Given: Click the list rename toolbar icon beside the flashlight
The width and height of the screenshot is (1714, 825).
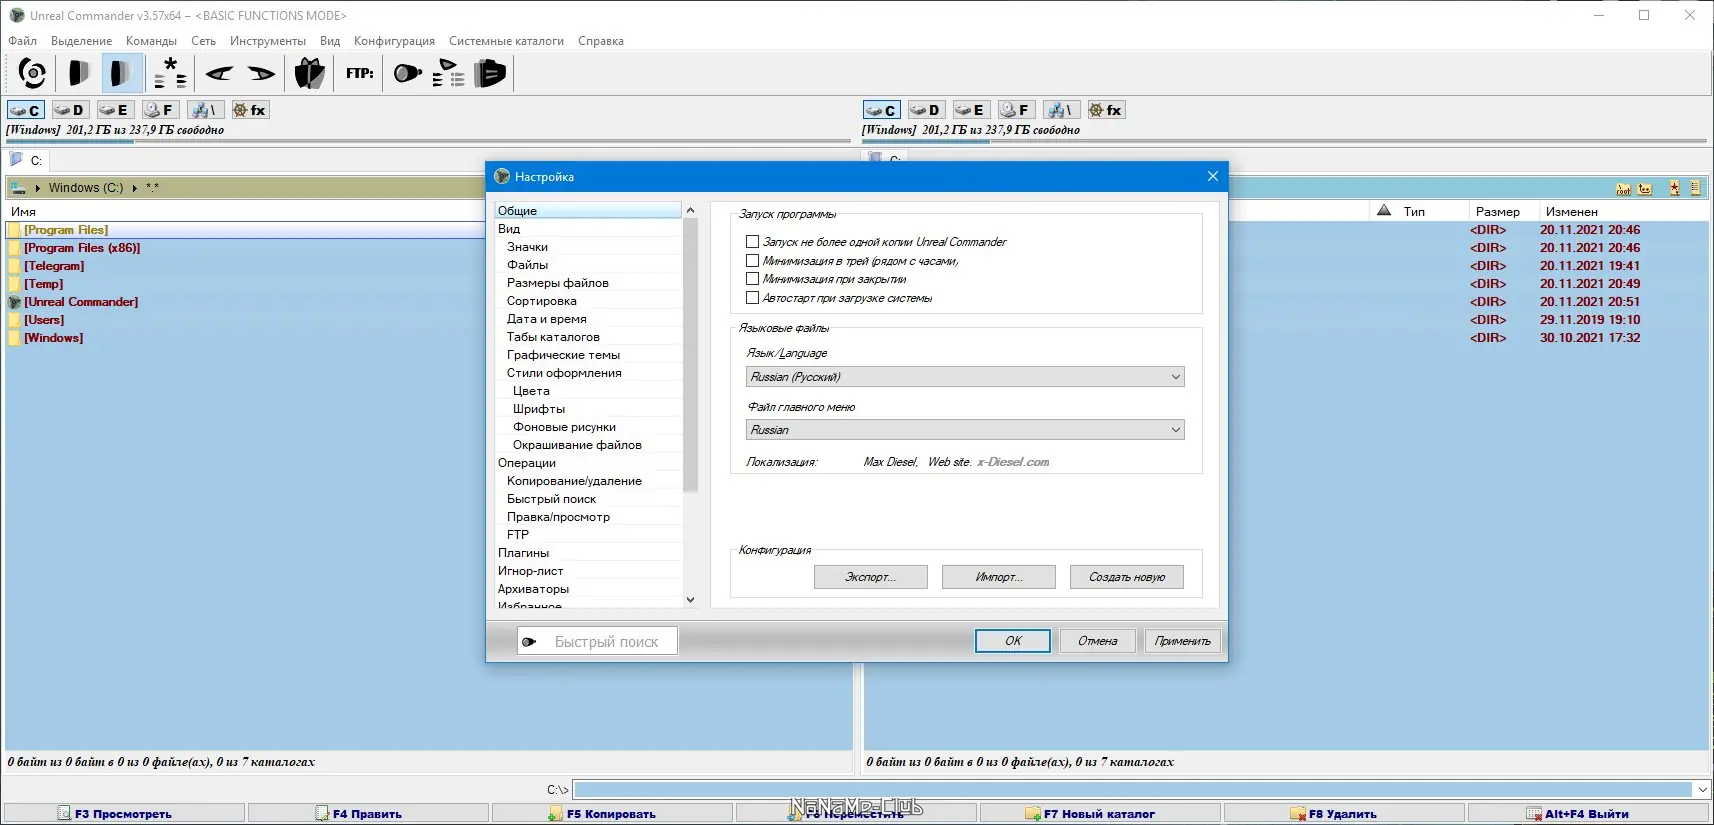Looking at the screenshot, I should coord(449,73).
